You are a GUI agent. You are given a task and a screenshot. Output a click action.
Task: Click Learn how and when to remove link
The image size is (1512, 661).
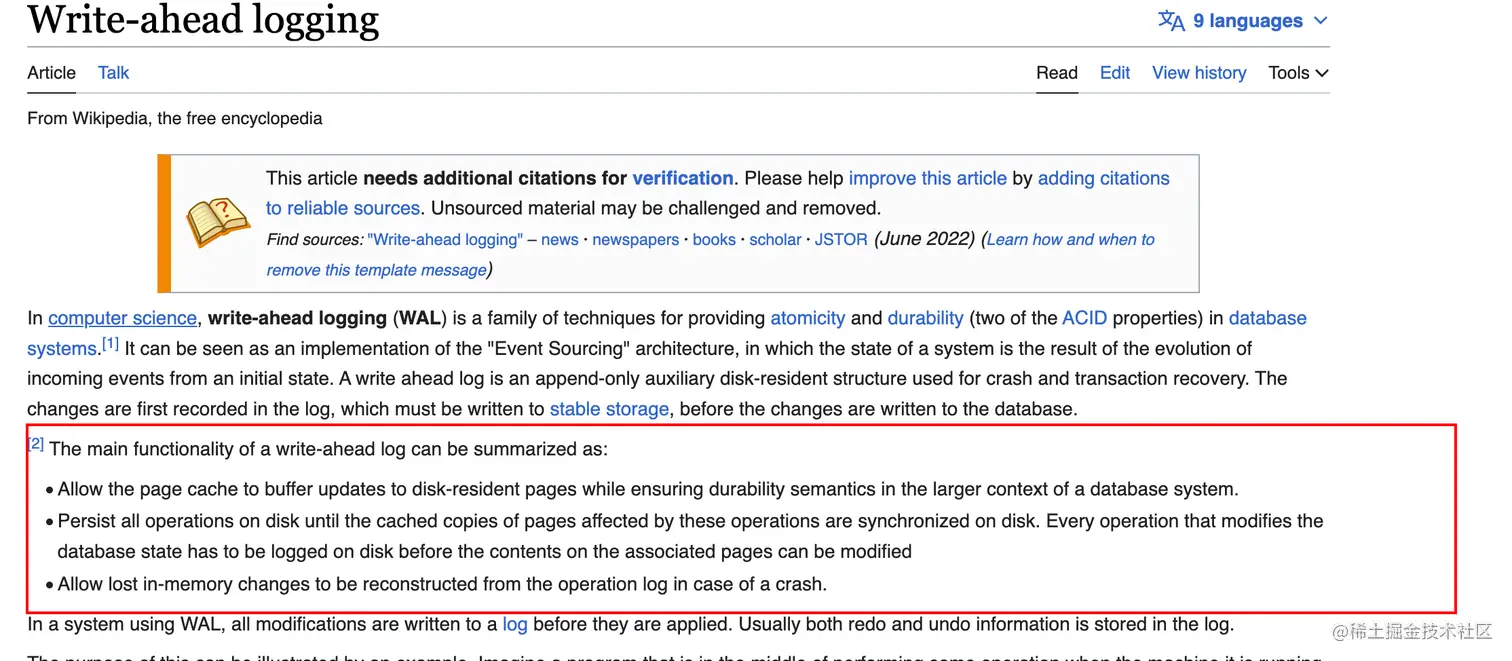pyautogui.click(x=1071, y=240)
